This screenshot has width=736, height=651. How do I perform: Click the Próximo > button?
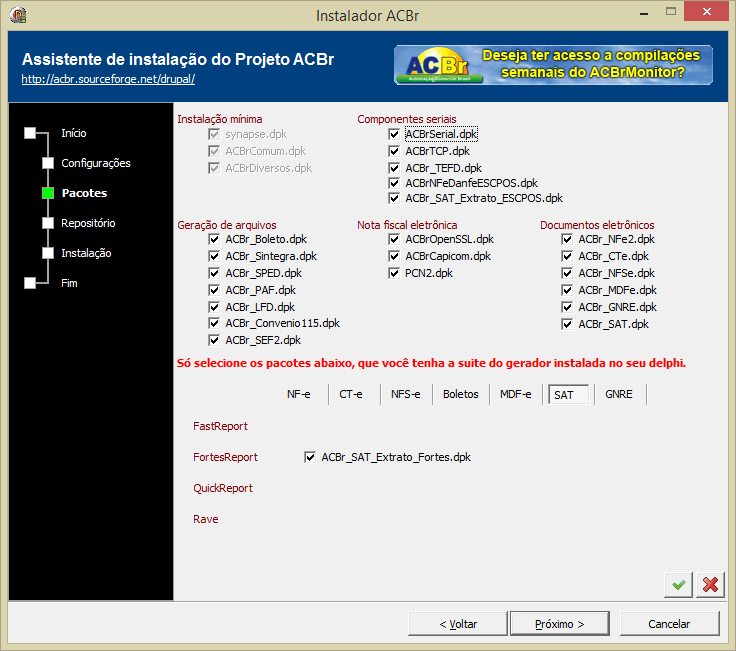pyautogui.click(x=560, y=624)
